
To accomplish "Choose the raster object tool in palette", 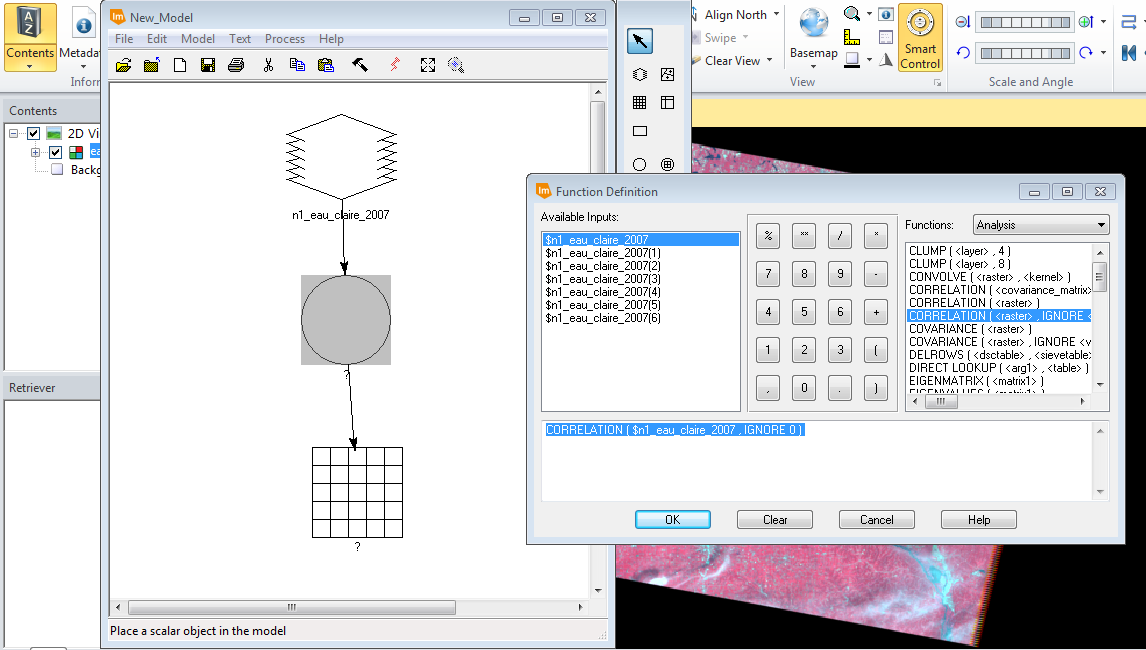I will (640, 75).
